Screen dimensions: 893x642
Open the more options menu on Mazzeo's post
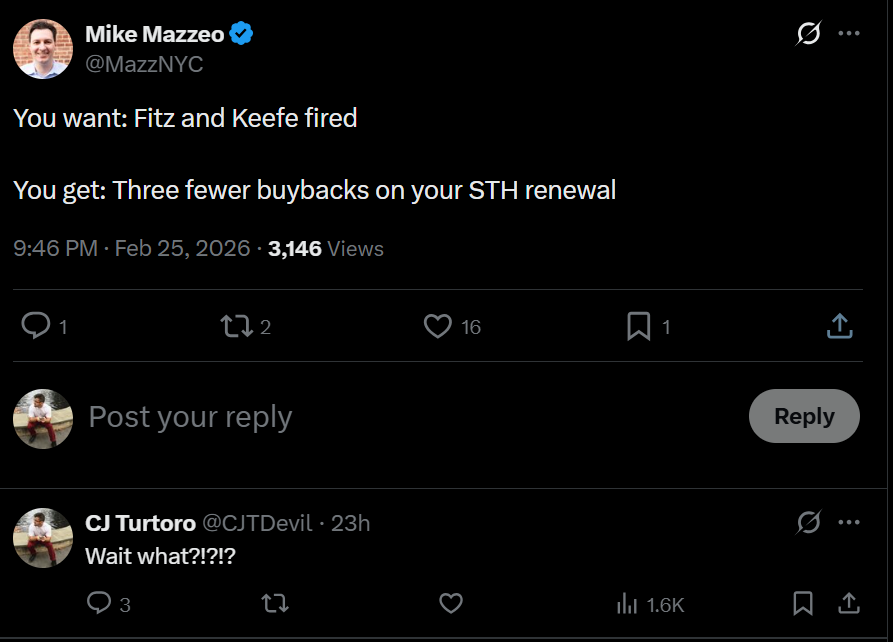pos(849,33)
